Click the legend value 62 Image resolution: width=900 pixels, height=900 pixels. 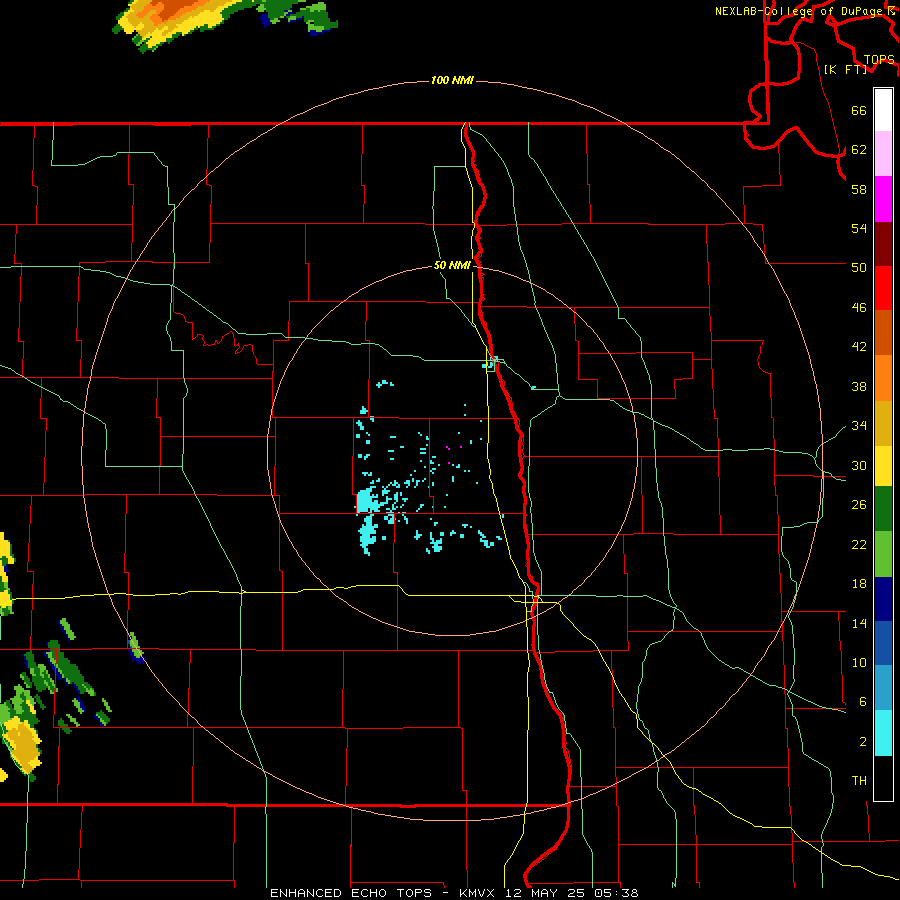click(859, 150)
